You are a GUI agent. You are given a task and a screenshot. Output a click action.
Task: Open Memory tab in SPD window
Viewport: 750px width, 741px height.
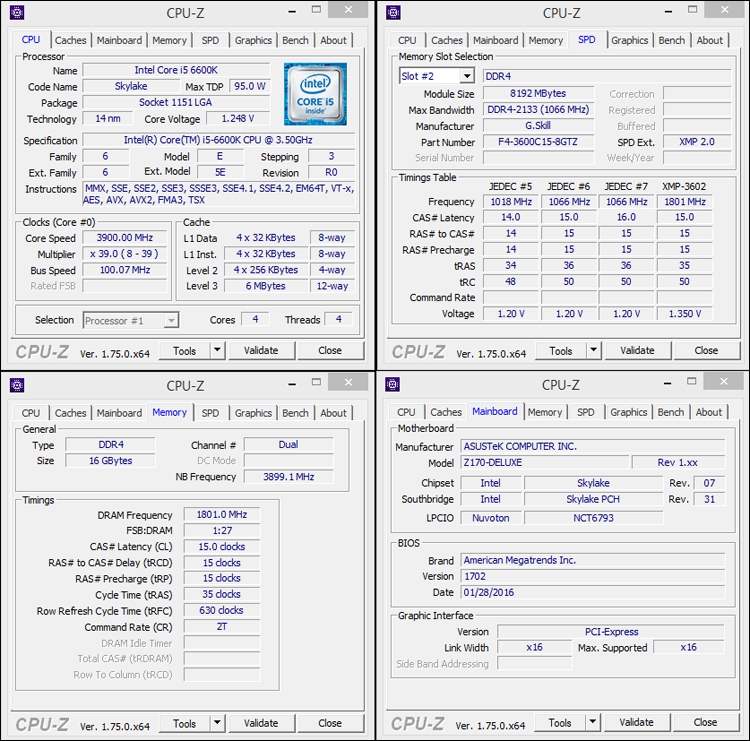pyautogui.click(x=546, y=40)
